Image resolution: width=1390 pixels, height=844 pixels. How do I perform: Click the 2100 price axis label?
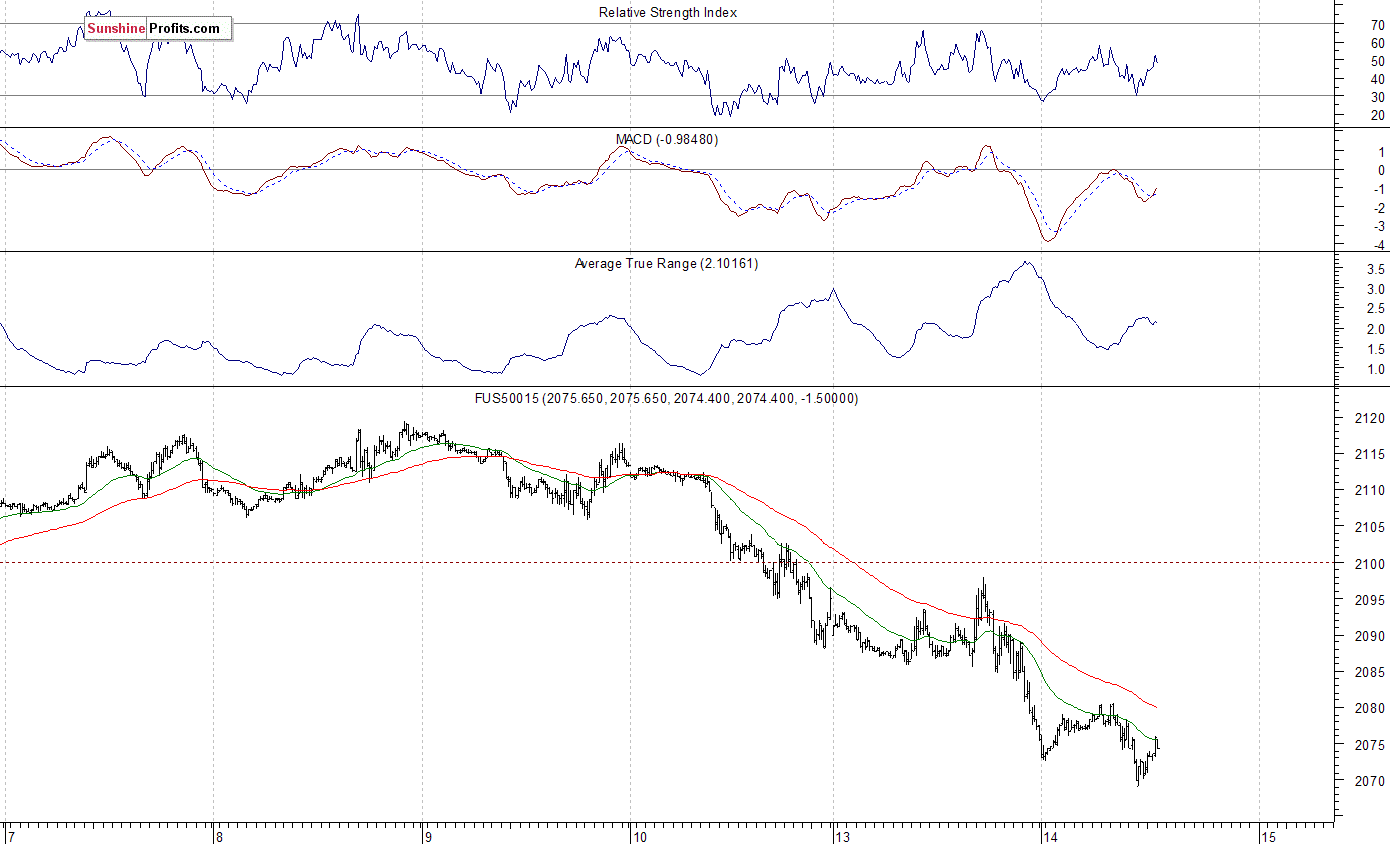click(x=1372, y=563)
